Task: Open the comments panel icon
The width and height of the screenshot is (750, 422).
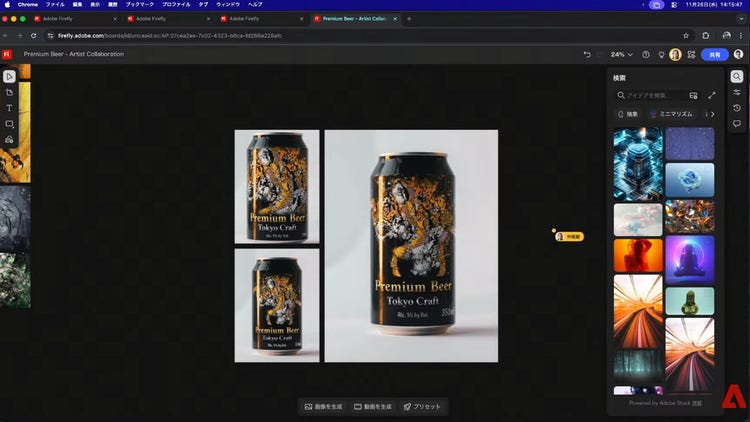Action: pyautogui.click(x=737, y=124)
